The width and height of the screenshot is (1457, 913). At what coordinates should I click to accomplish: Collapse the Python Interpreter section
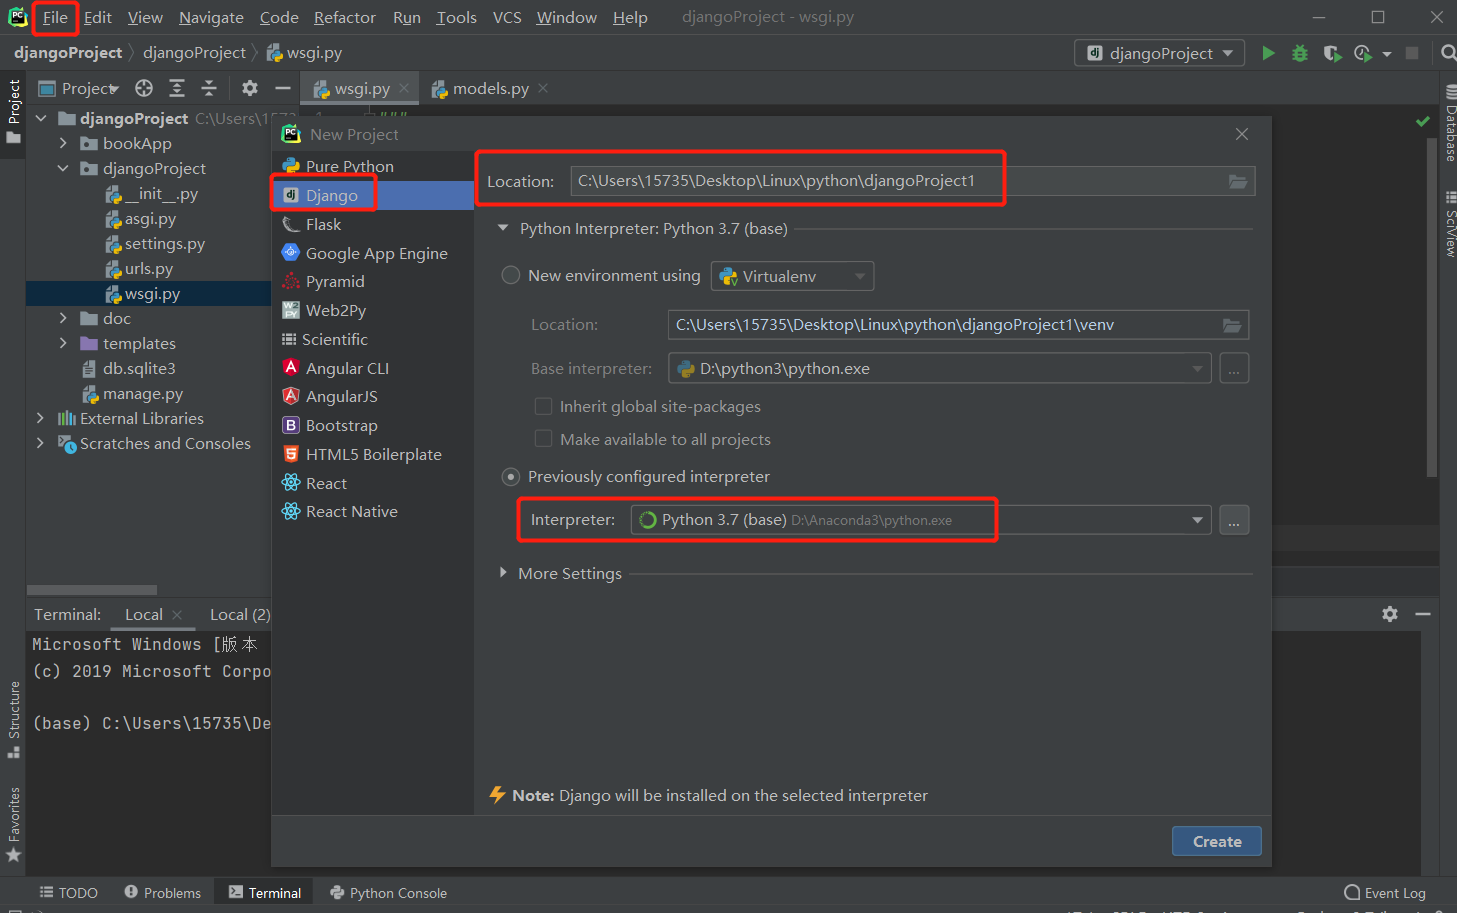[x=503, y=229]
